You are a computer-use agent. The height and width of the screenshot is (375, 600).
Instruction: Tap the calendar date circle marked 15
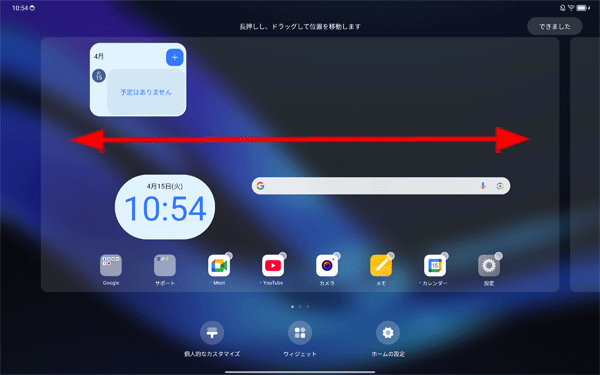click(99, 76)
